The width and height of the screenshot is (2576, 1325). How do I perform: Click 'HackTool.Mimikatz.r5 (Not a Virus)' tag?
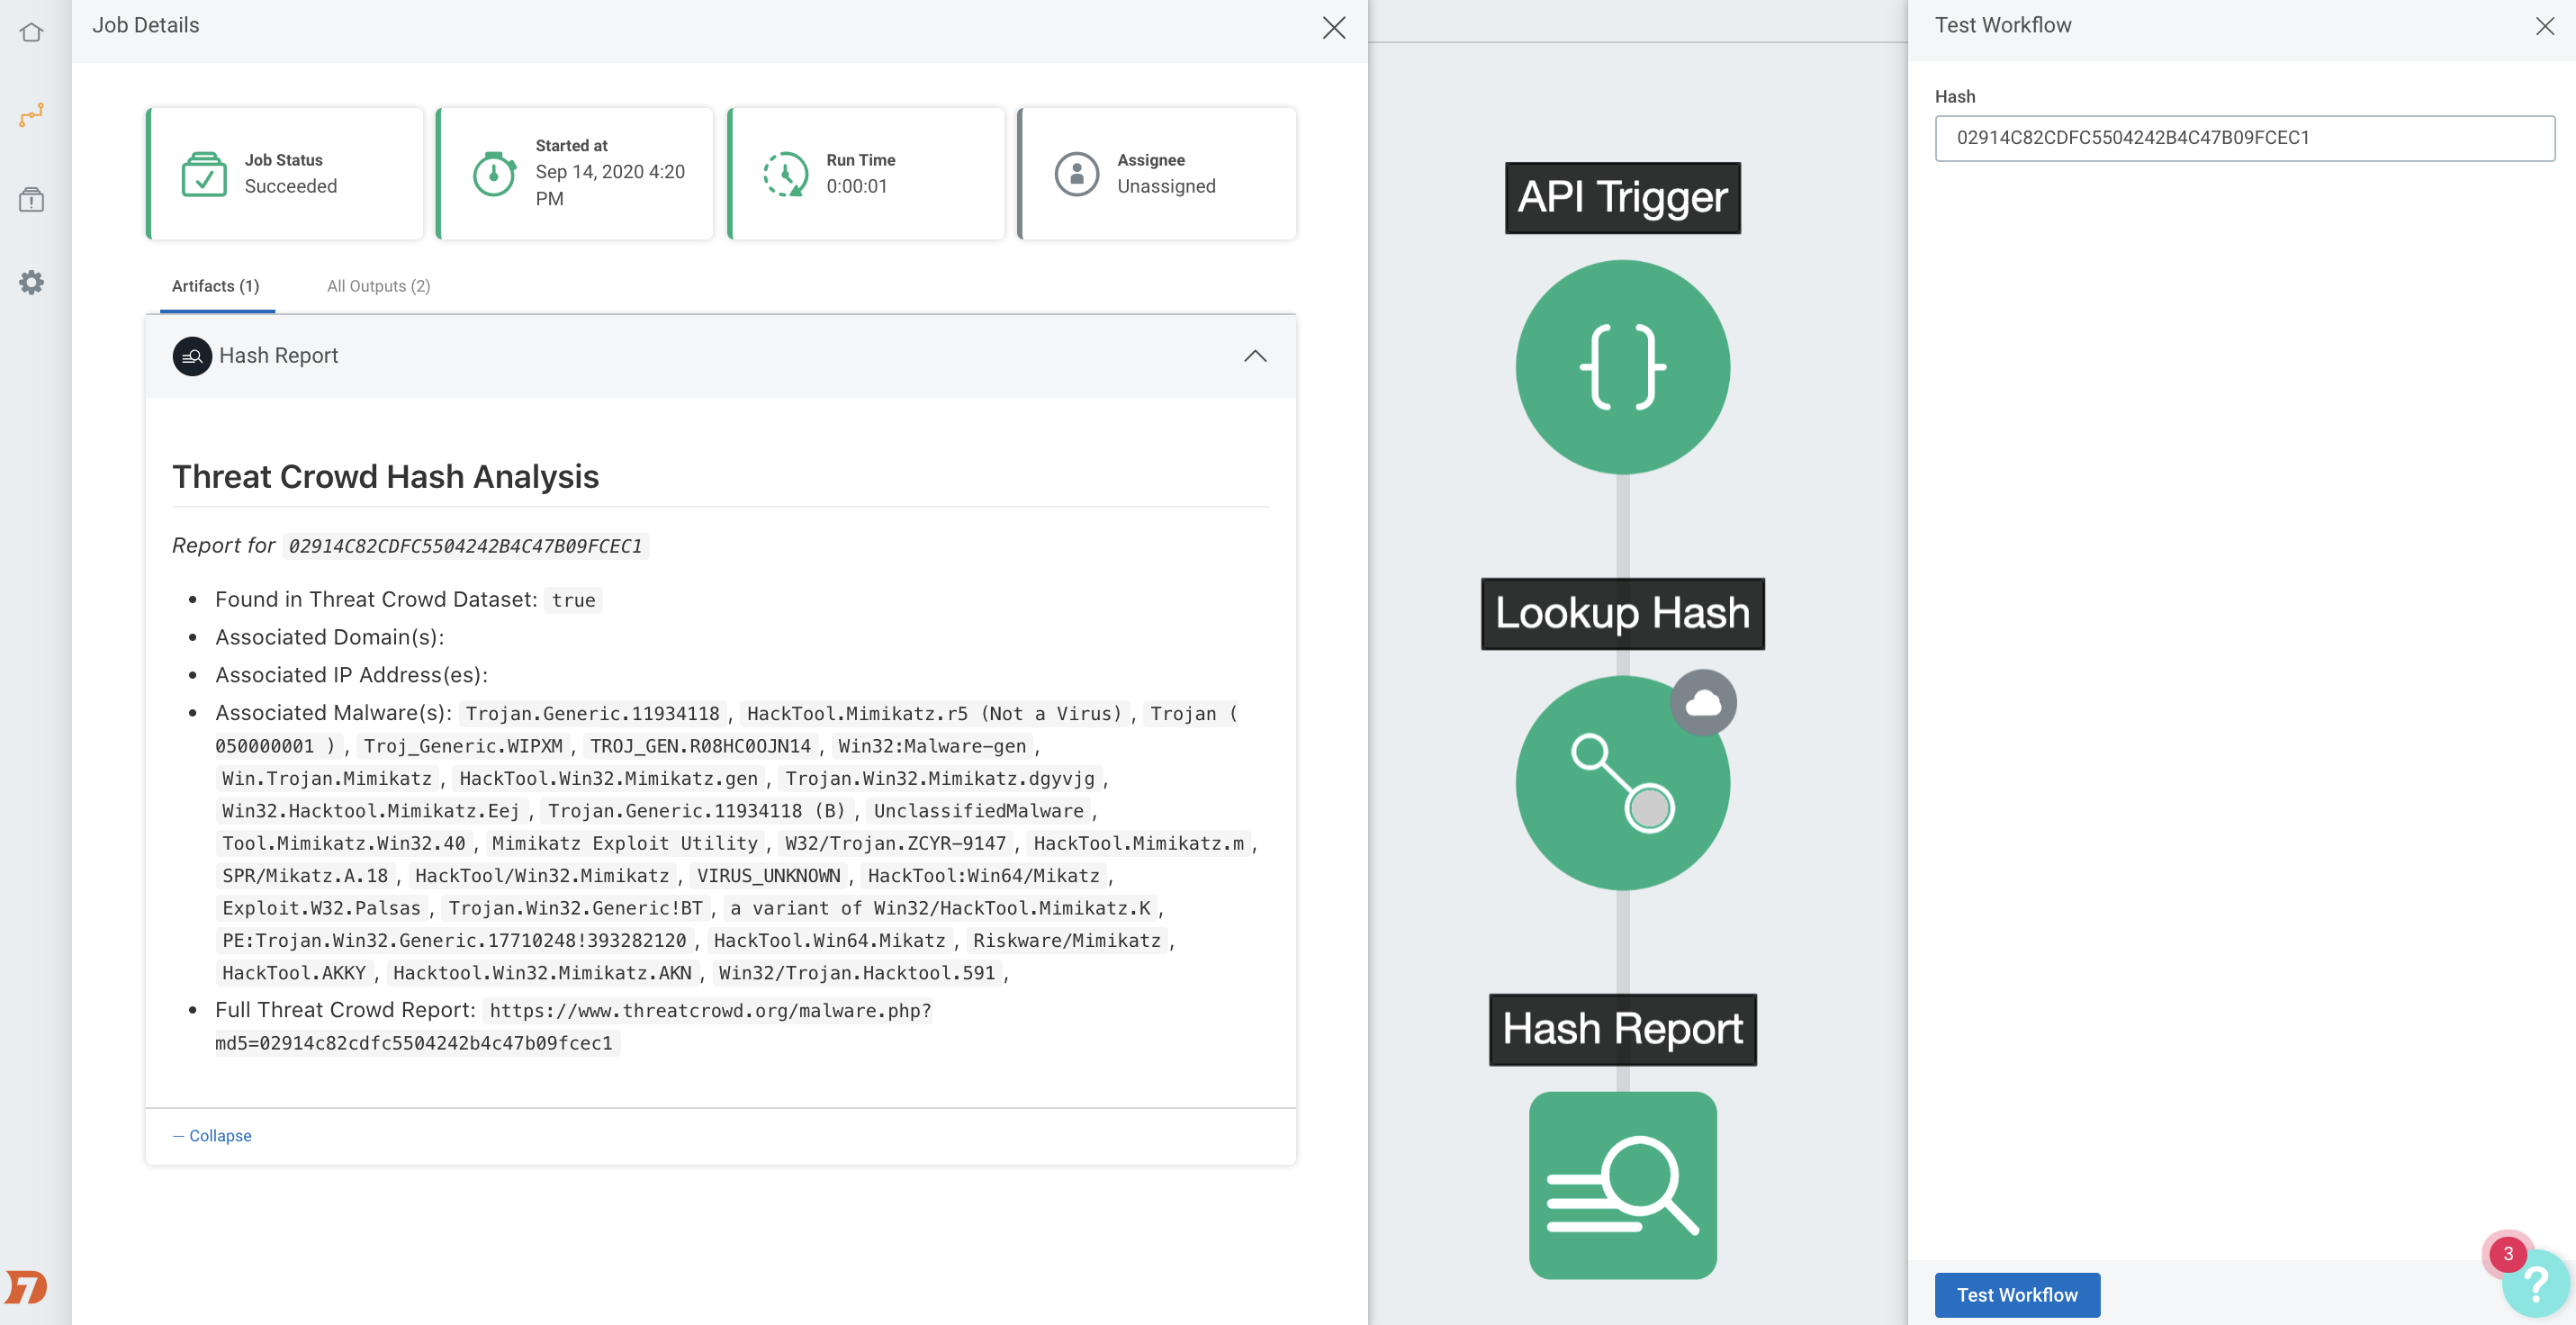(934, 714)
